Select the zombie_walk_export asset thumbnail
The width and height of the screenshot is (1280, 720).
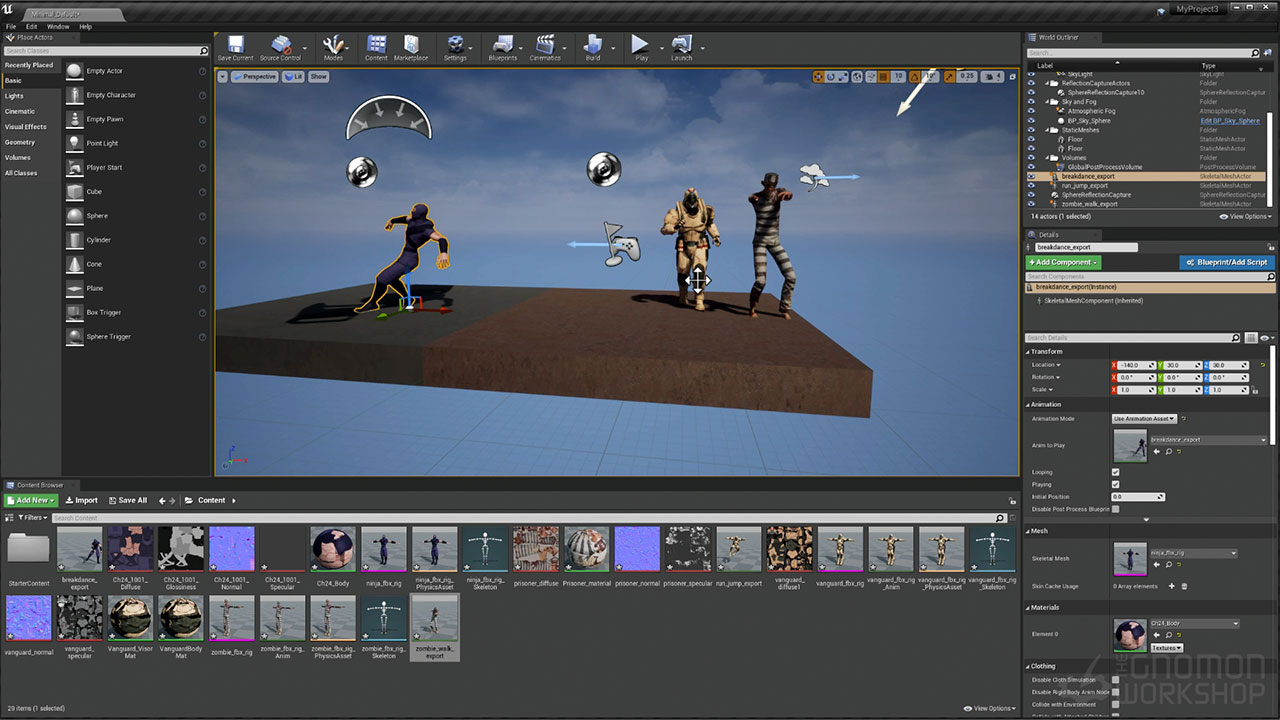point(434,618)
